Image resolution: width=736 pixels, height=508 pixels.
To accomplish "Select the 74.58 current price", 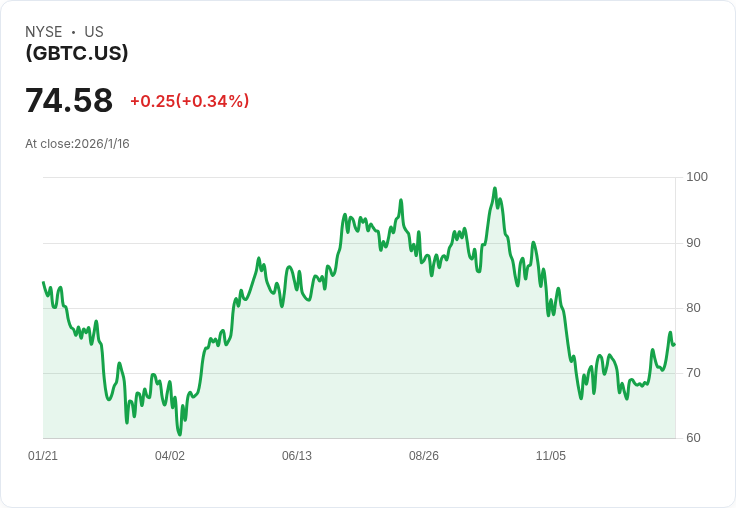I will point(69,100).
